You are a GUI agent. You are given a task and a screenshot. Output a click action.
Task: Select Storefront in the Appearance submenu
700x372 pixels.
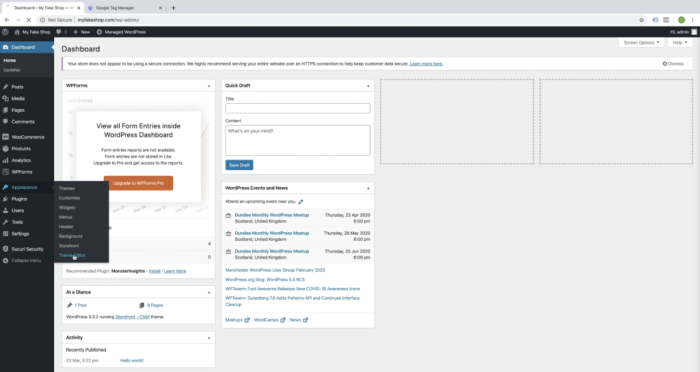click(69, 246)
